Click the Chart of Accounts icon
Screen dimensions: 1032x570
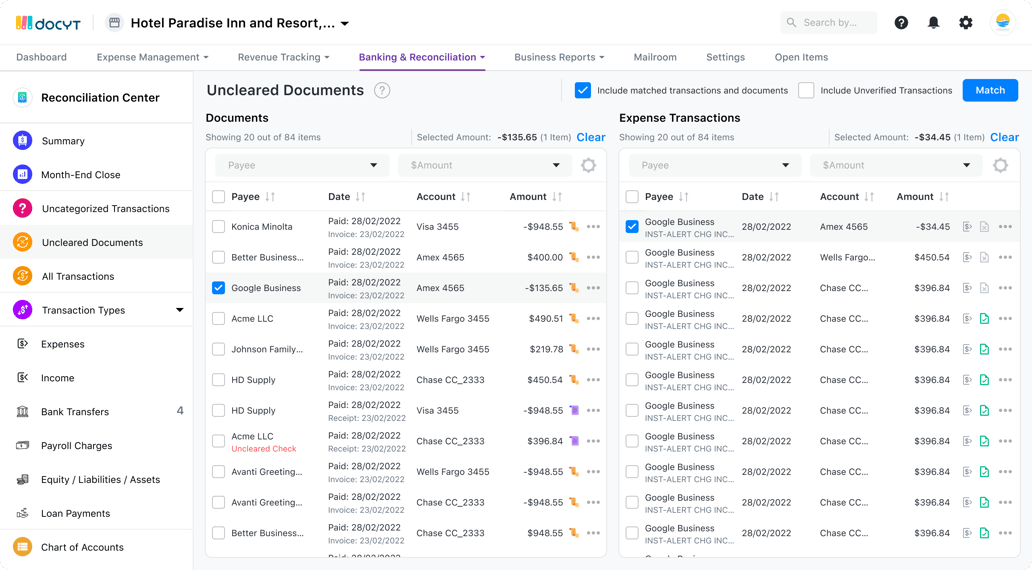tap(22, 547)
